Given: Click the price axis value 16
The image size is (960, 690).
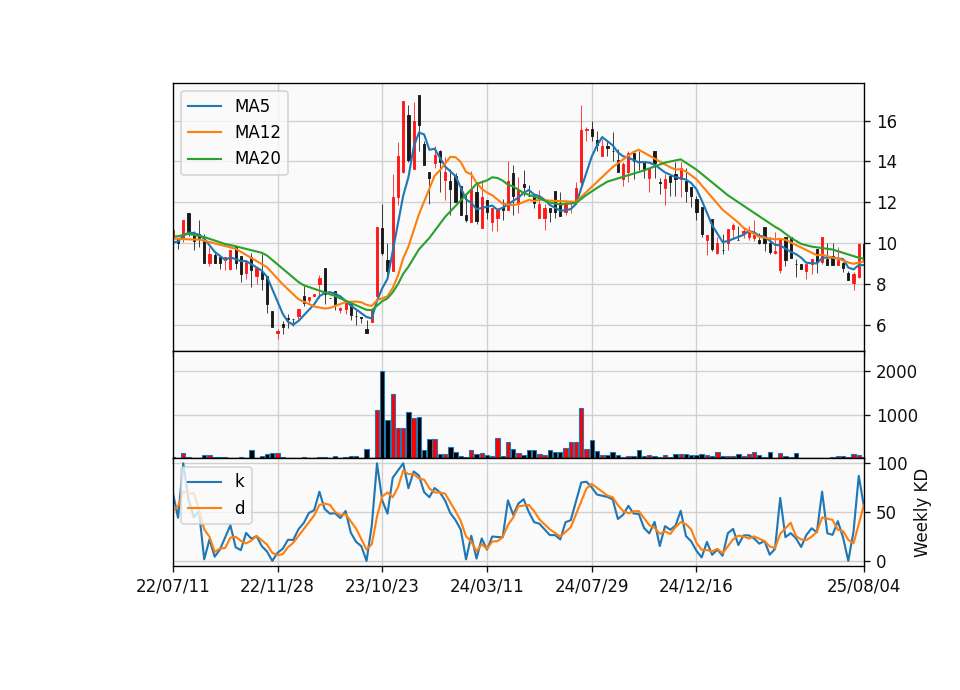Looking at the screenshot, I should pos(886,122).
